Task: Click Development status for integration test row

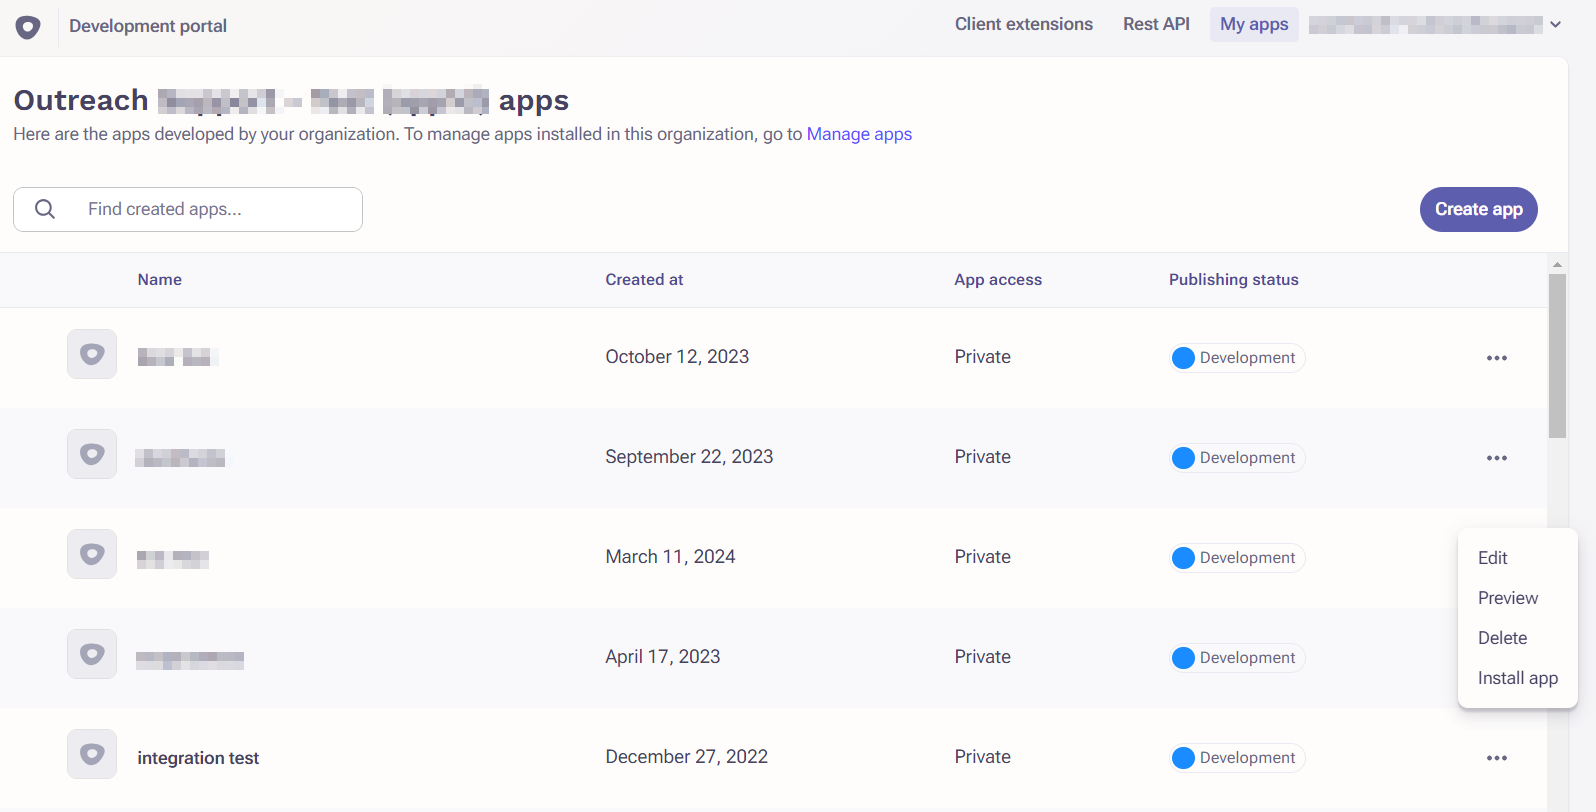Action: pyautogui.click(x=1238, y=758)
